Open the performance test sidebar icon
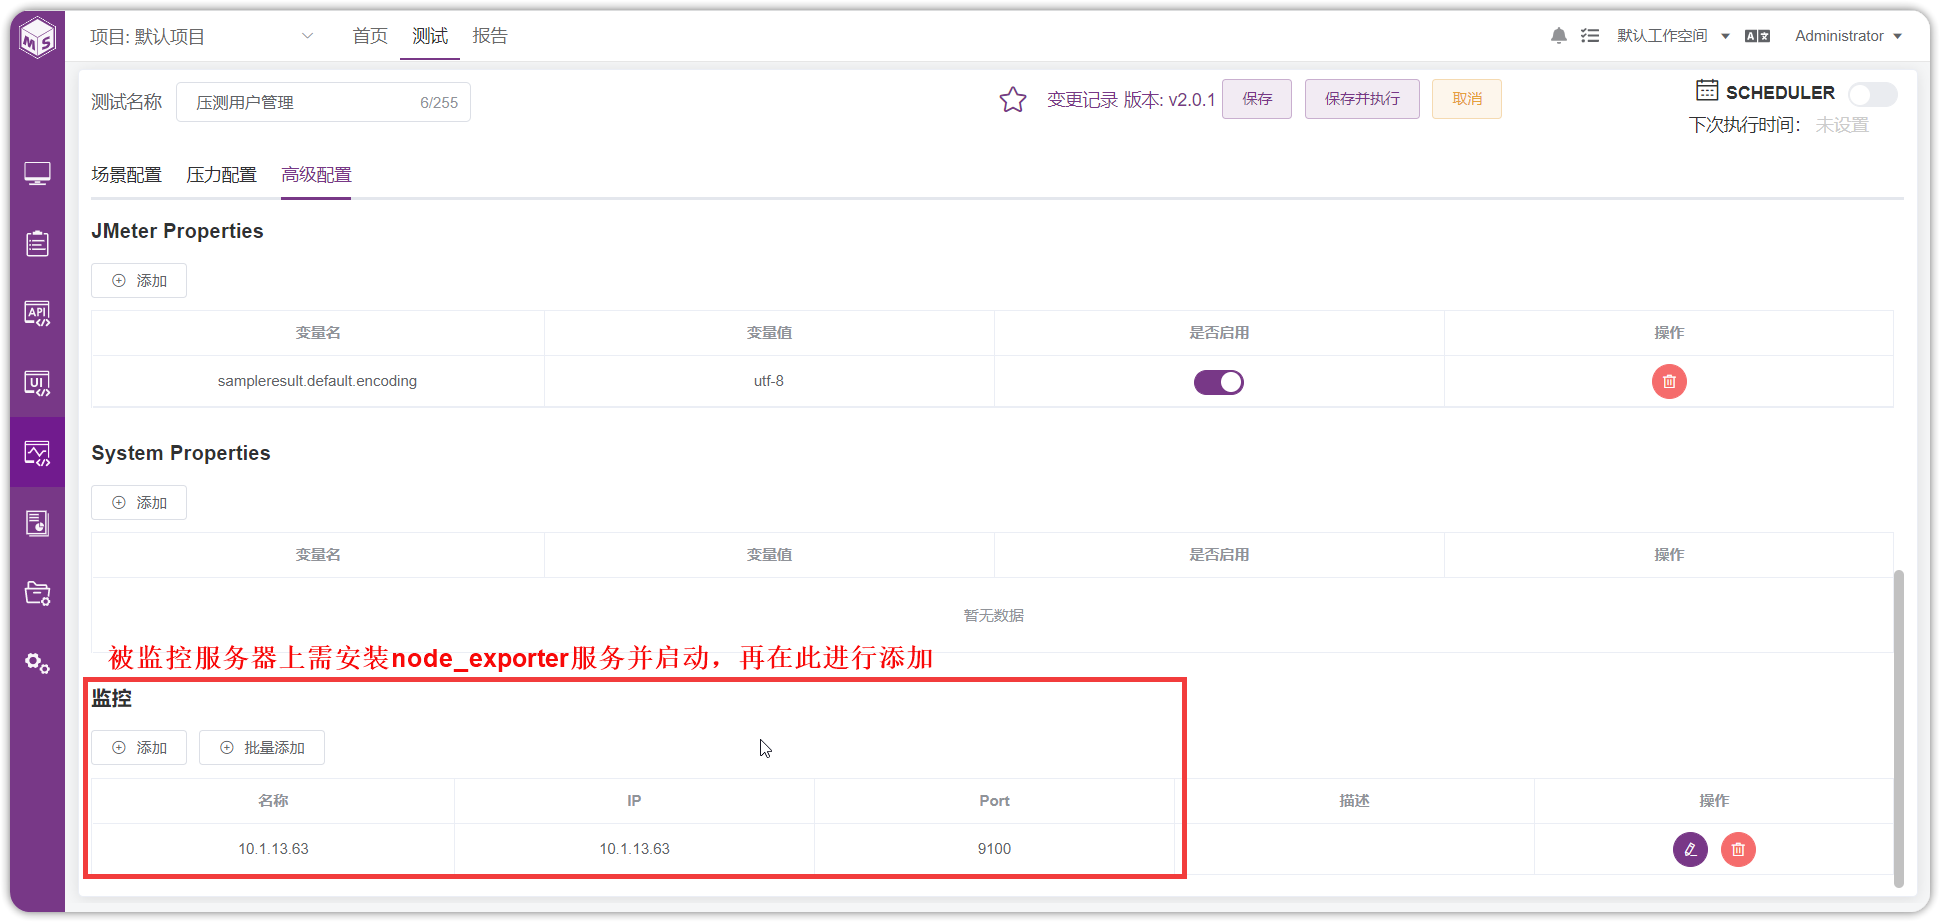Screen dimensions: 1940x922 37,454
